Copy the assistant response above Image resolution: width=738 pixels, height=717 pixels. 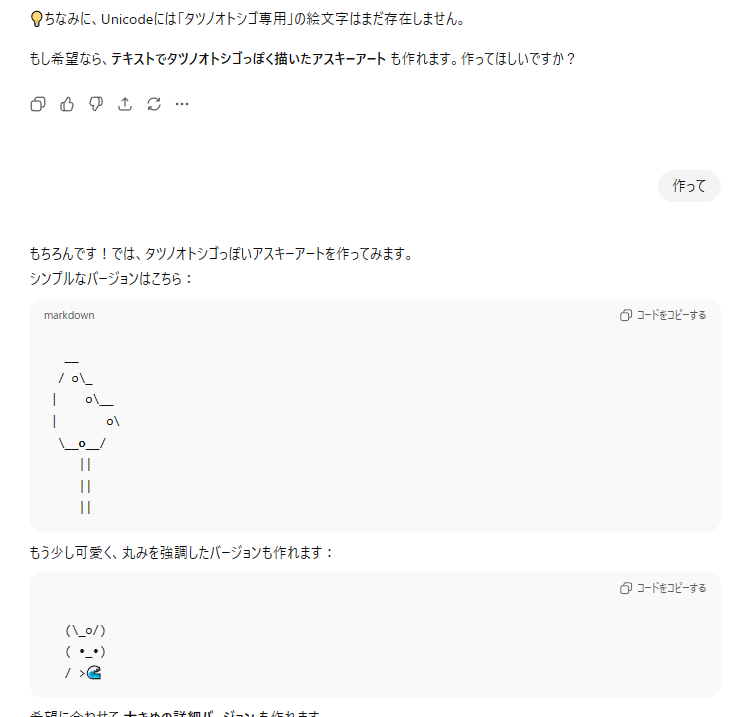pyautogui.click(x=38, y=104)
